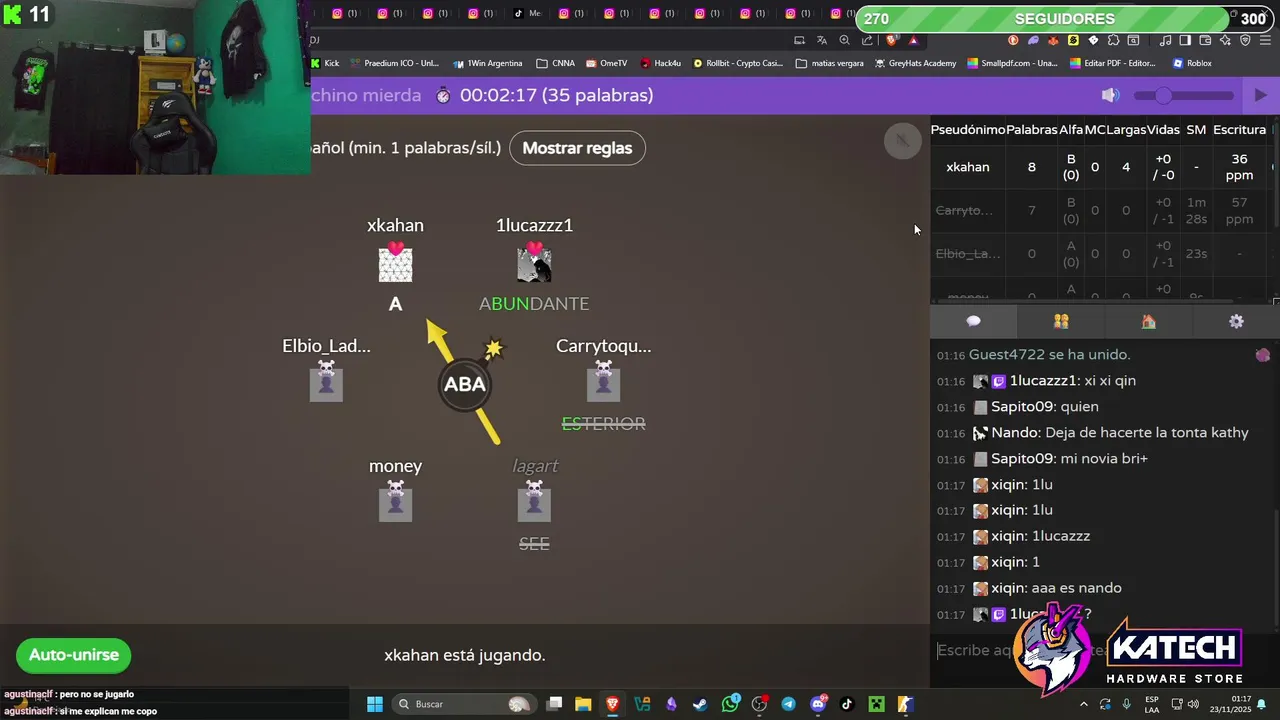
Task: Open the DuckDuckGo extension icon
Action: point(1013,40)
